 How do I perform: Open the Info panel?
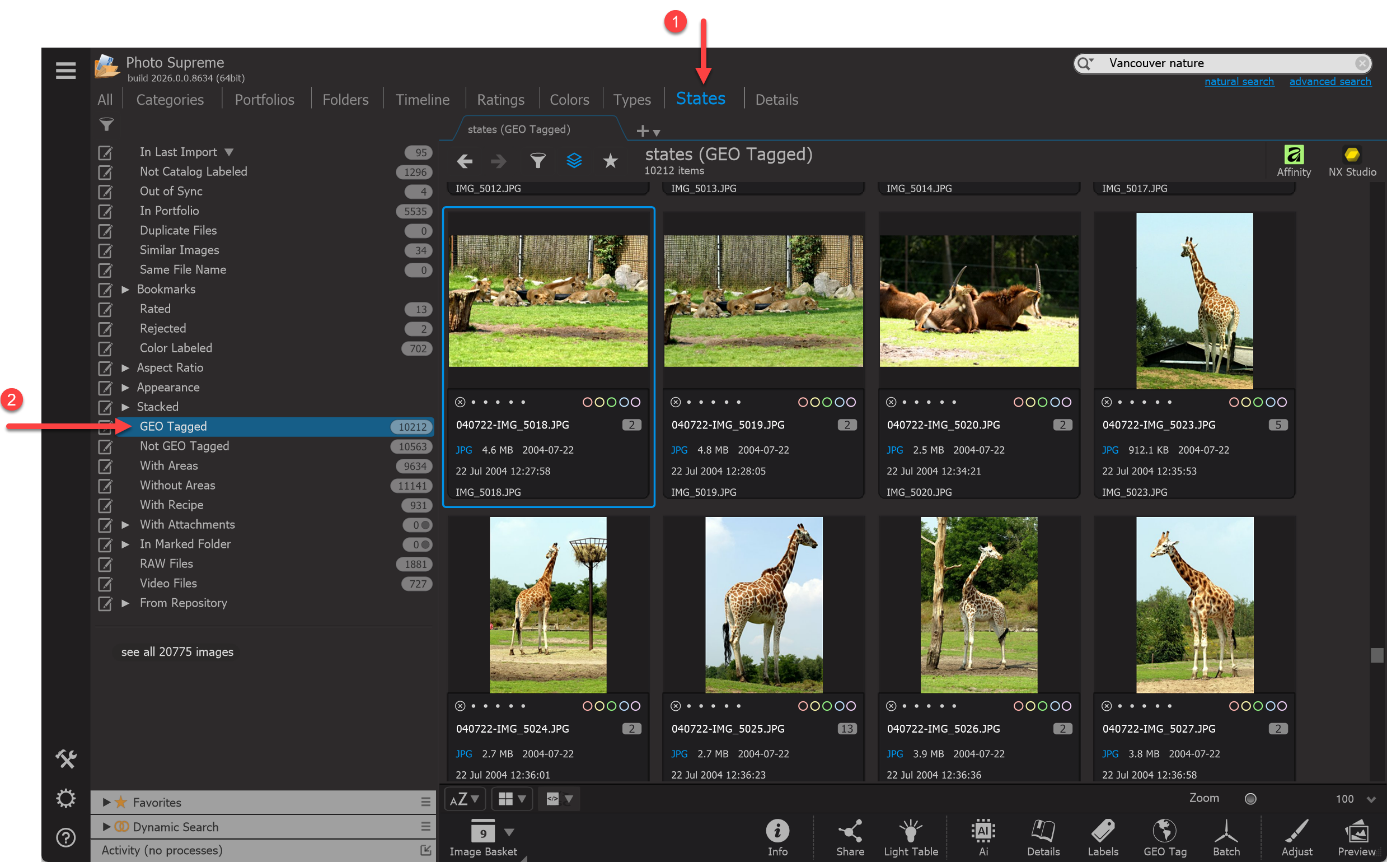(x=778, y=837)
